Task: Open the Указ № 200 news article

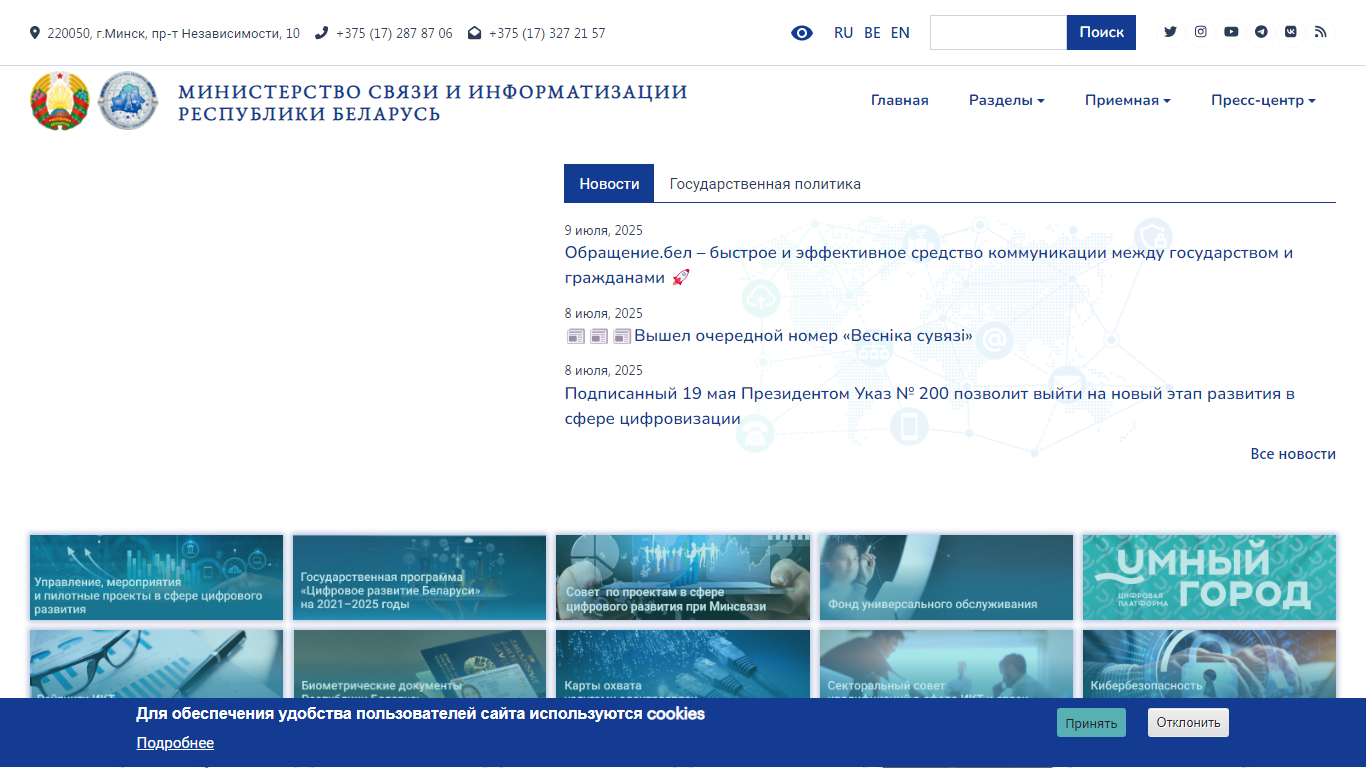Action: click(930, 406)
